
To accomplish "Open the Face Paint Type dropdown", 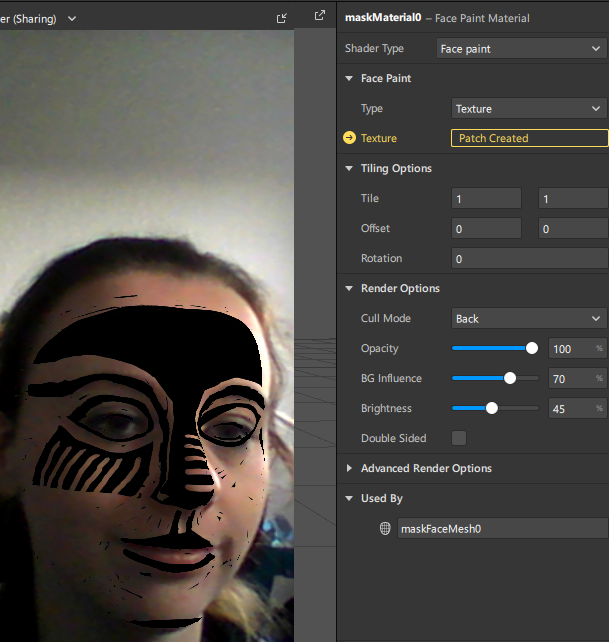I will coord(528,108).
